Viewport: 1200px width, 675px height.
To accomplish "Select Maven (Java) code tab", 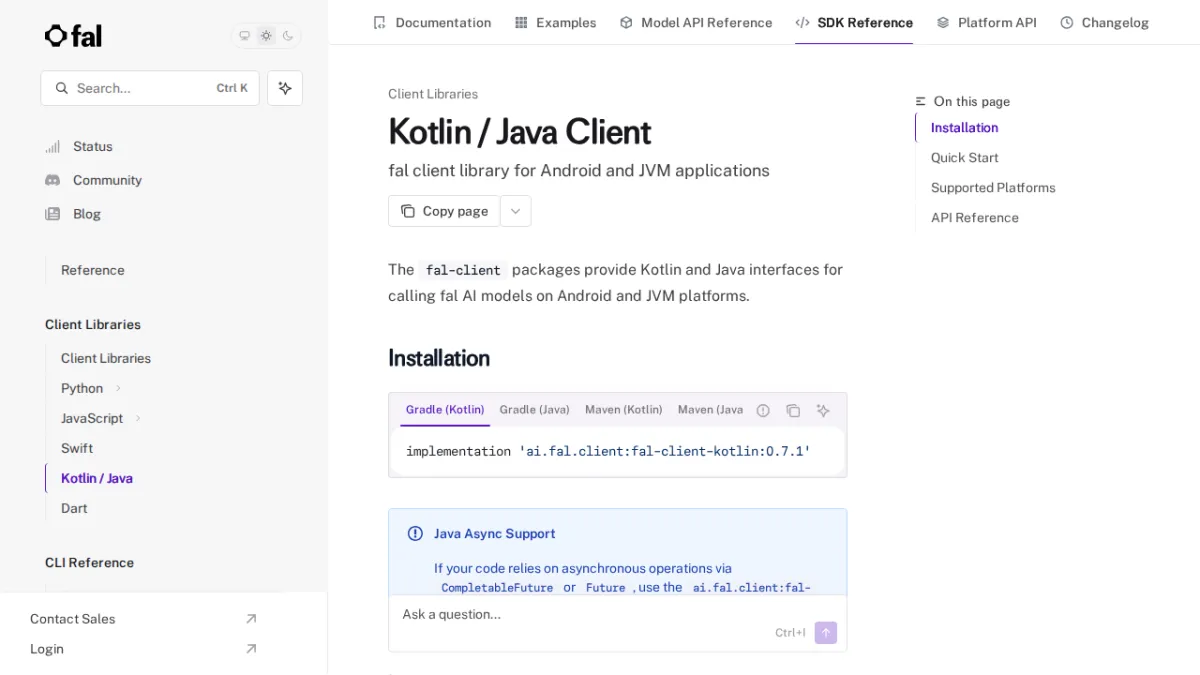I will [710, 410].
